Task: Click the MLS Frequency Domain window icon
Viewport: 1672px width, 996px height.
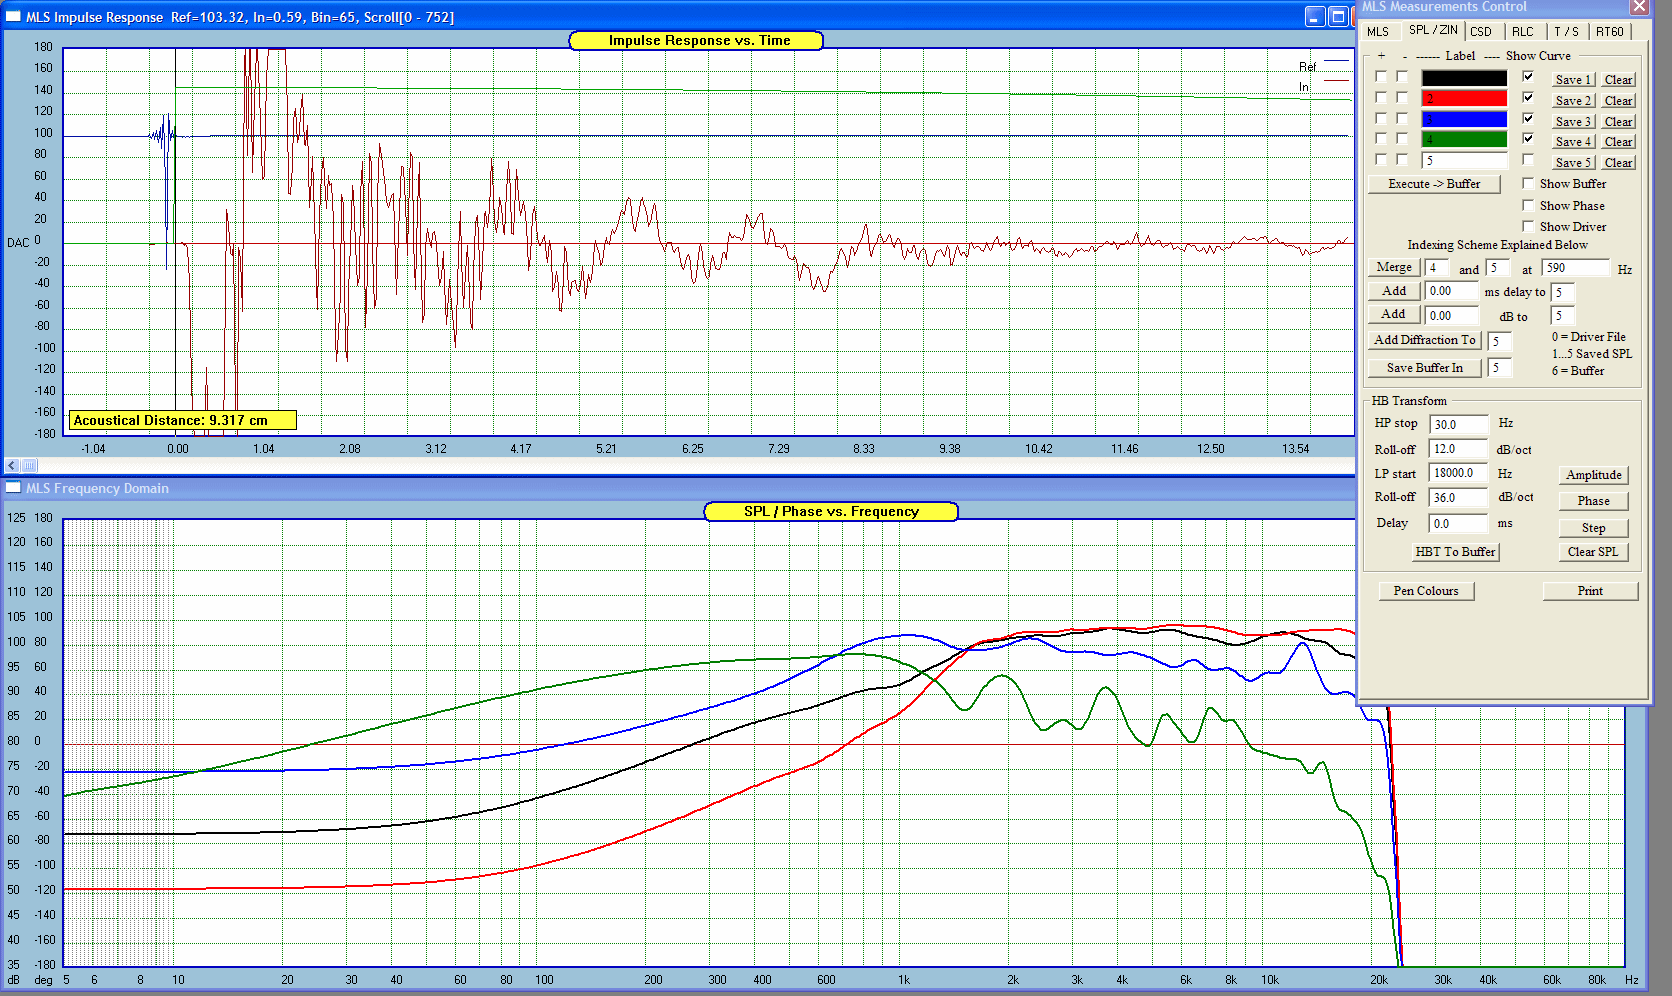Action: (x=13, y=488)
